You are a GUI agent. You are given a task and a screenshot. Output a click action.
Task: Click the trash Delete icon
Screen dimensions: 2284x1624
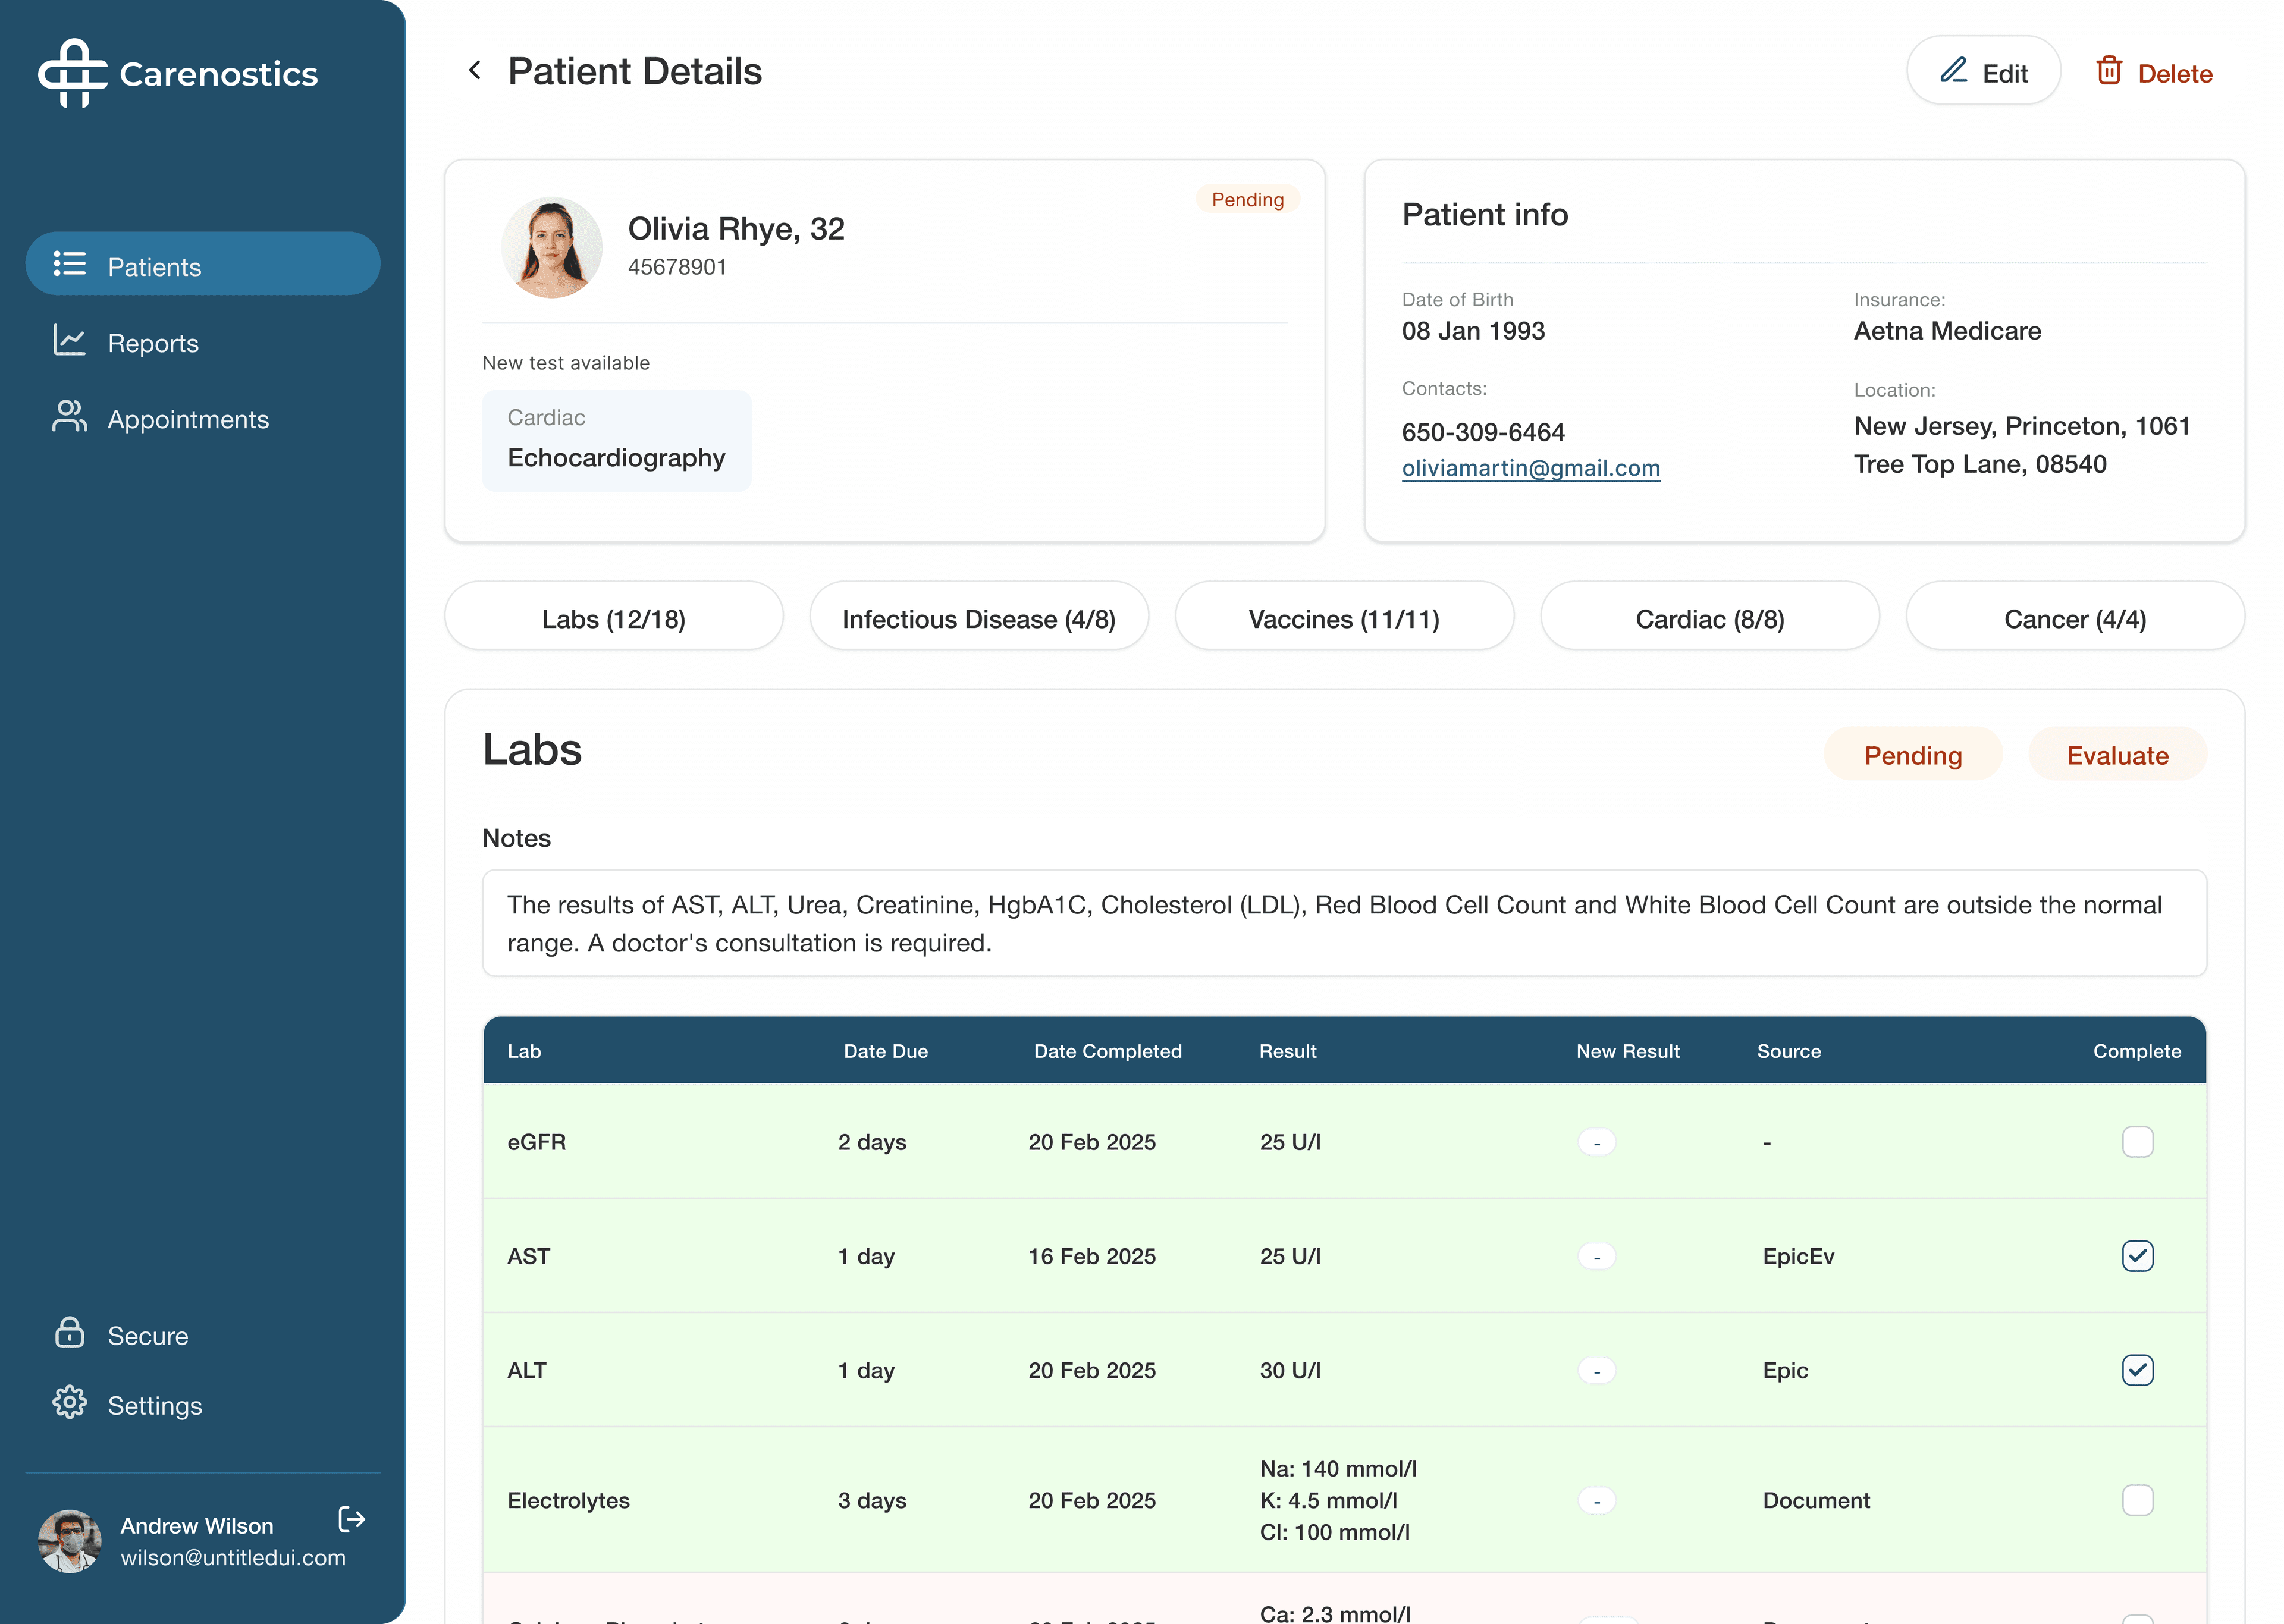tap(2109, 71)
